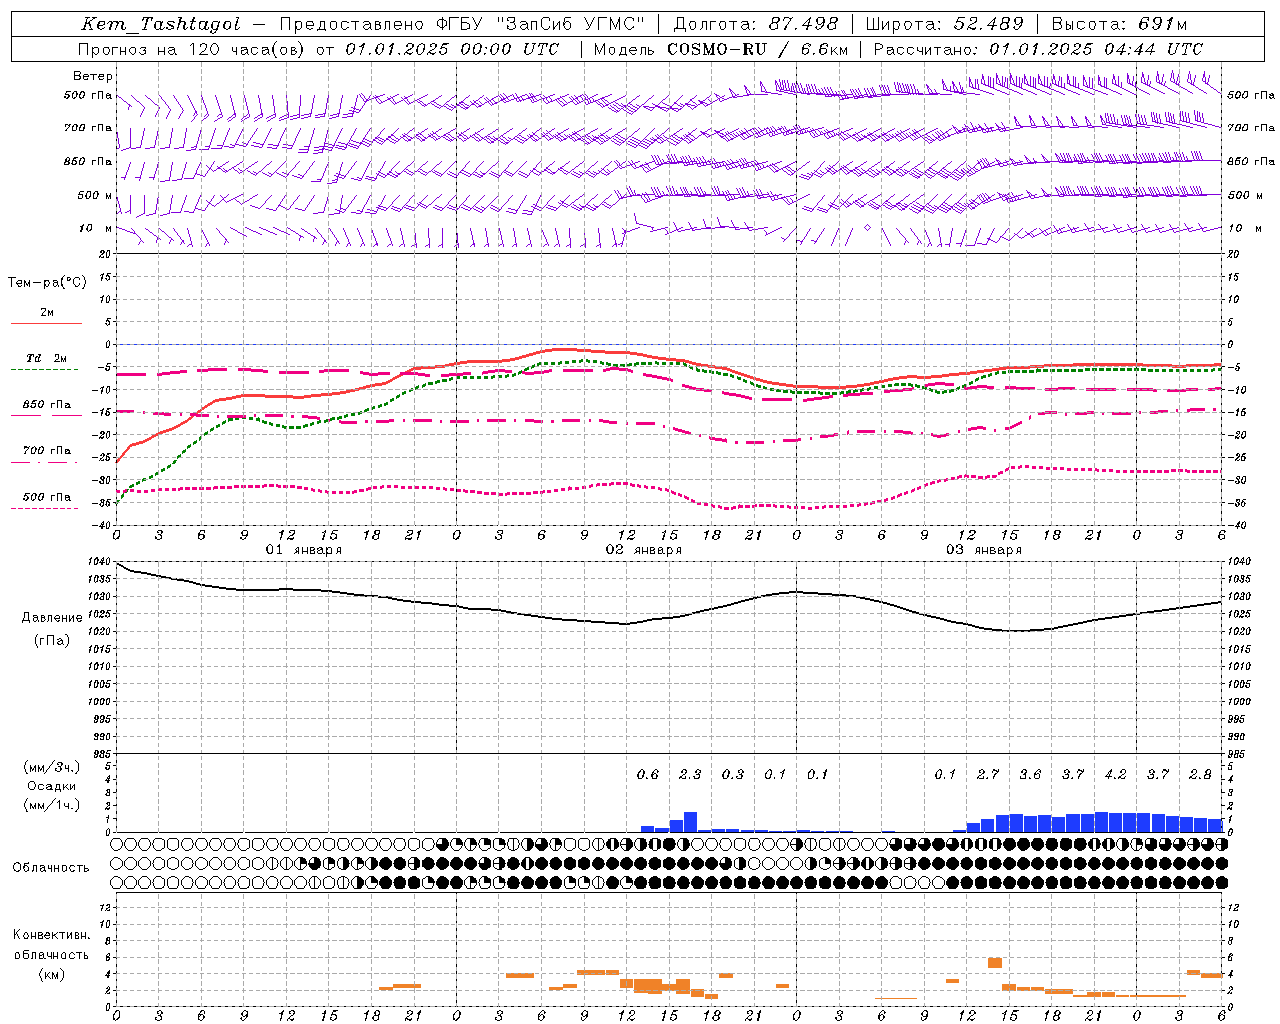Image resolution: width=1280 pixels, height=1024 pixels.
Task: Click the highest orange convective cloud bar on 03 января
Action: pyautogui.click(x=995, y=962)
